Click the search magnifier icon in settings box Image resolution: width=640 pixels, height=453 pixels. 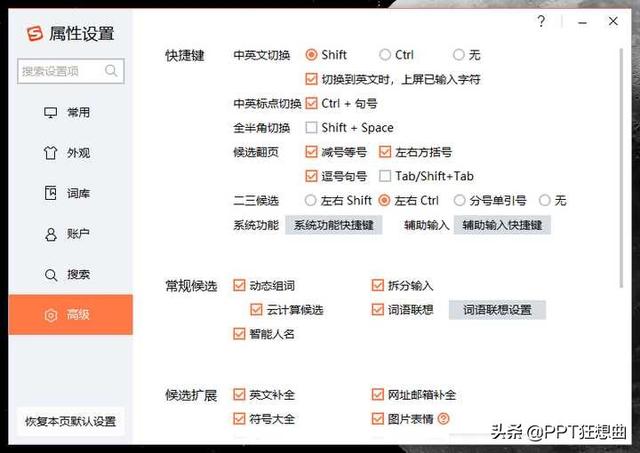[x=111, y=71]
